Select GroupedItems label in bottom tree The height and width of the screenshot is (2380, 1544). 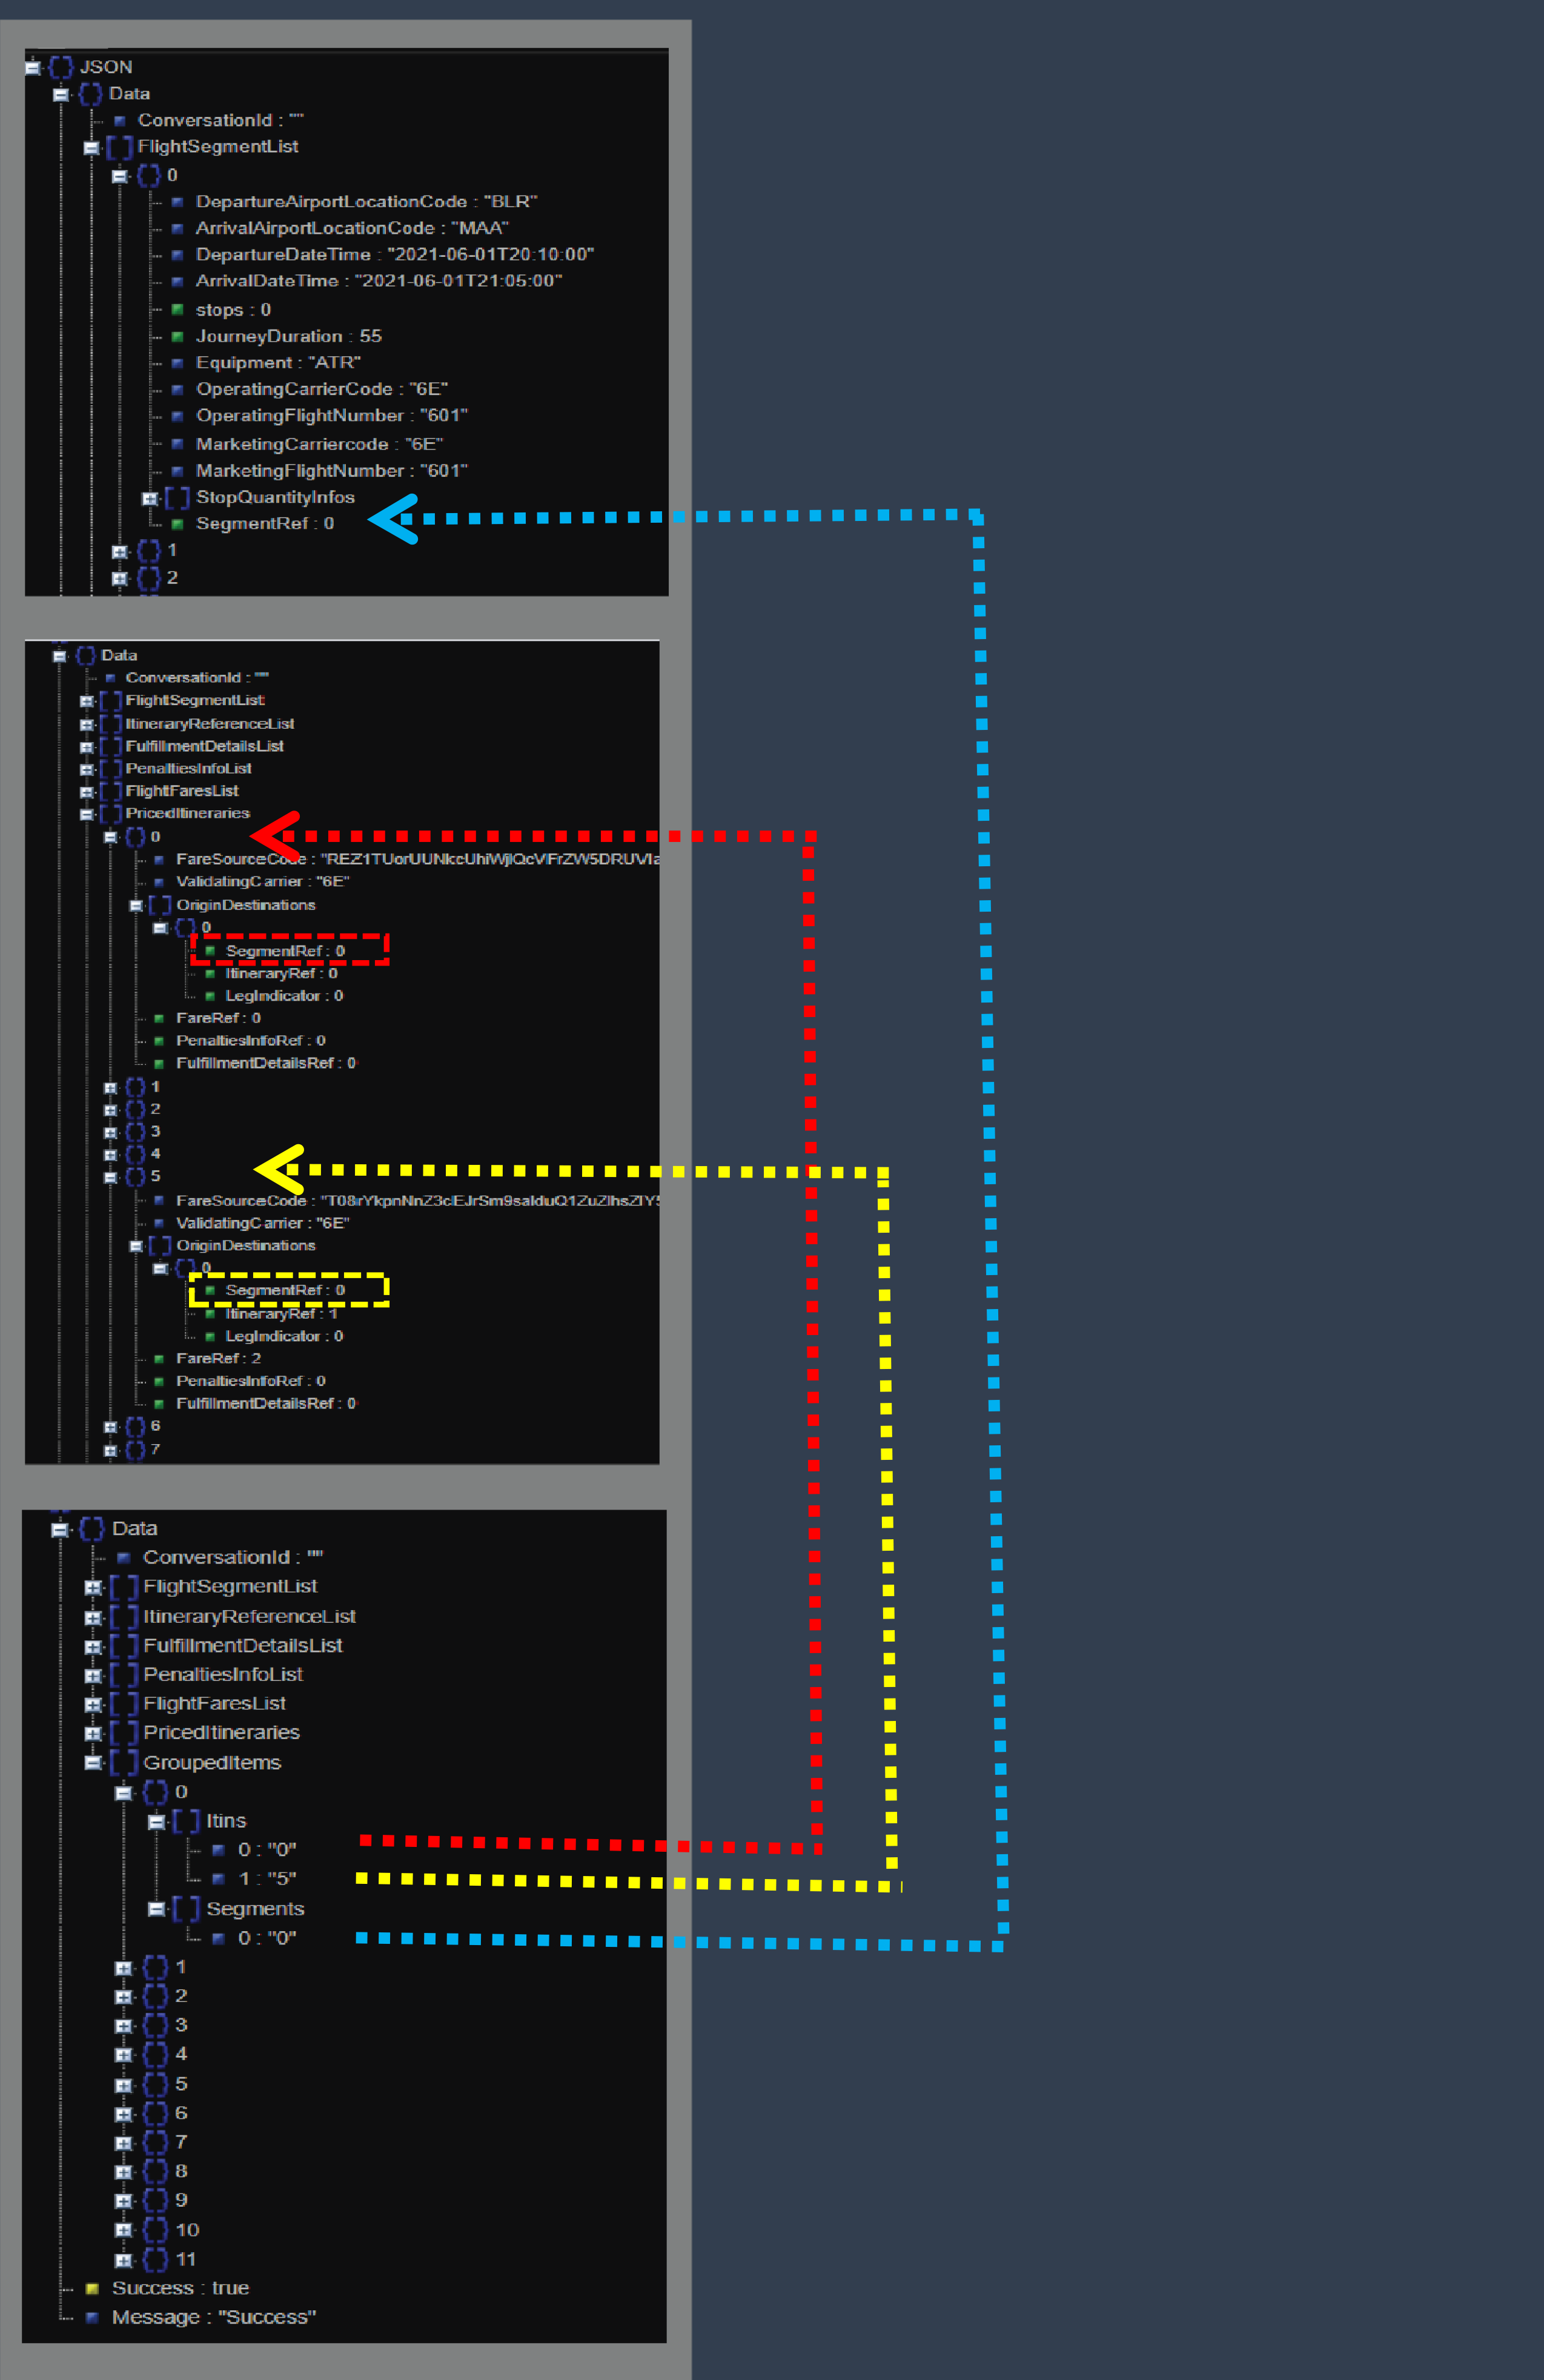coord(212,1762)
